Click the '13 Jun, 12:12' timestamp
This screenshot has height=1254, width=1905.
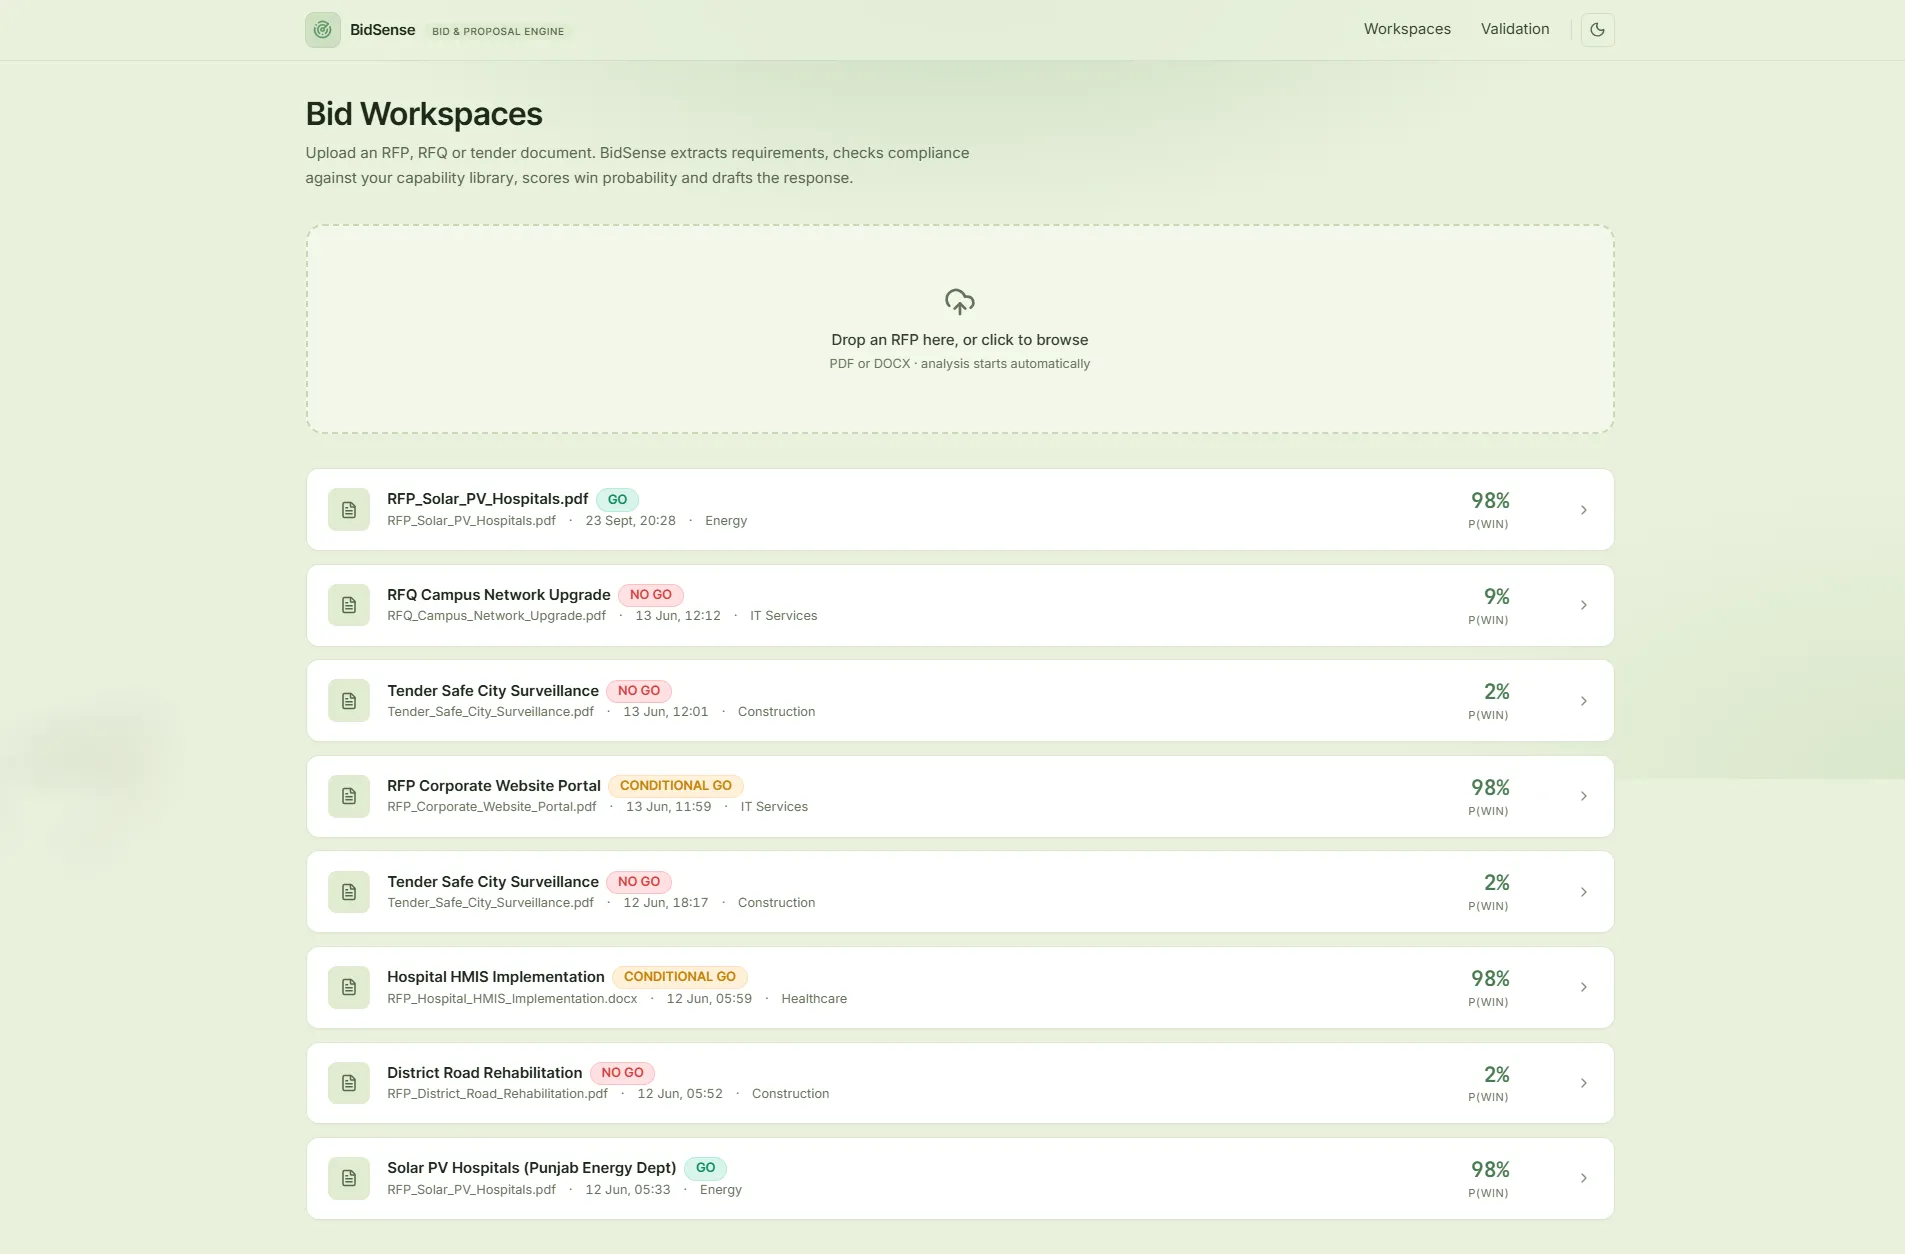pyautogui.click(x=678, y=616)
